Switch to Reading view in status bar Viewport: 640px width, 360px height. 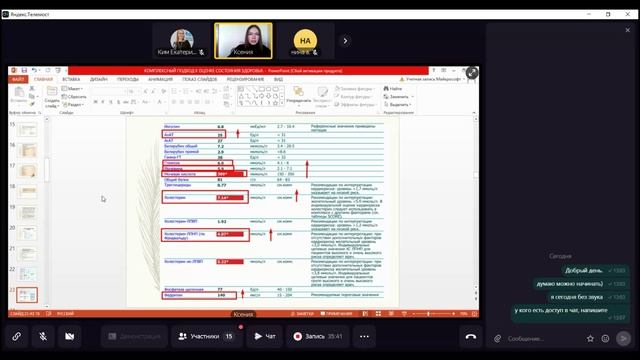tap(391, 313)
